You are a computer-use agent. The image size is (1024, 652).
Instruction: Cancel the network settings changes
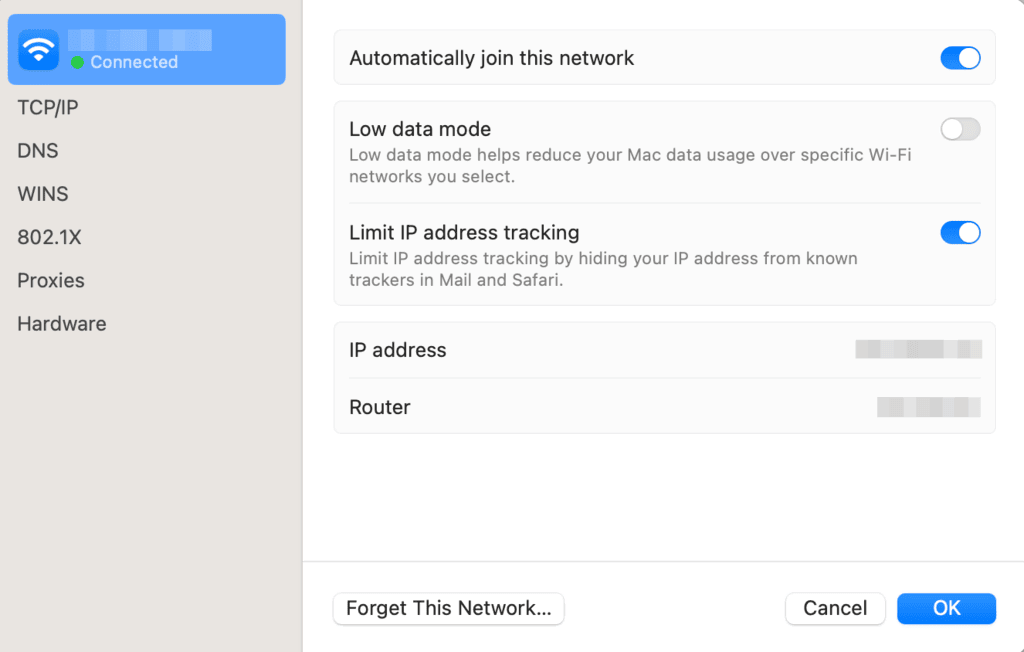[x=835, y=608]
